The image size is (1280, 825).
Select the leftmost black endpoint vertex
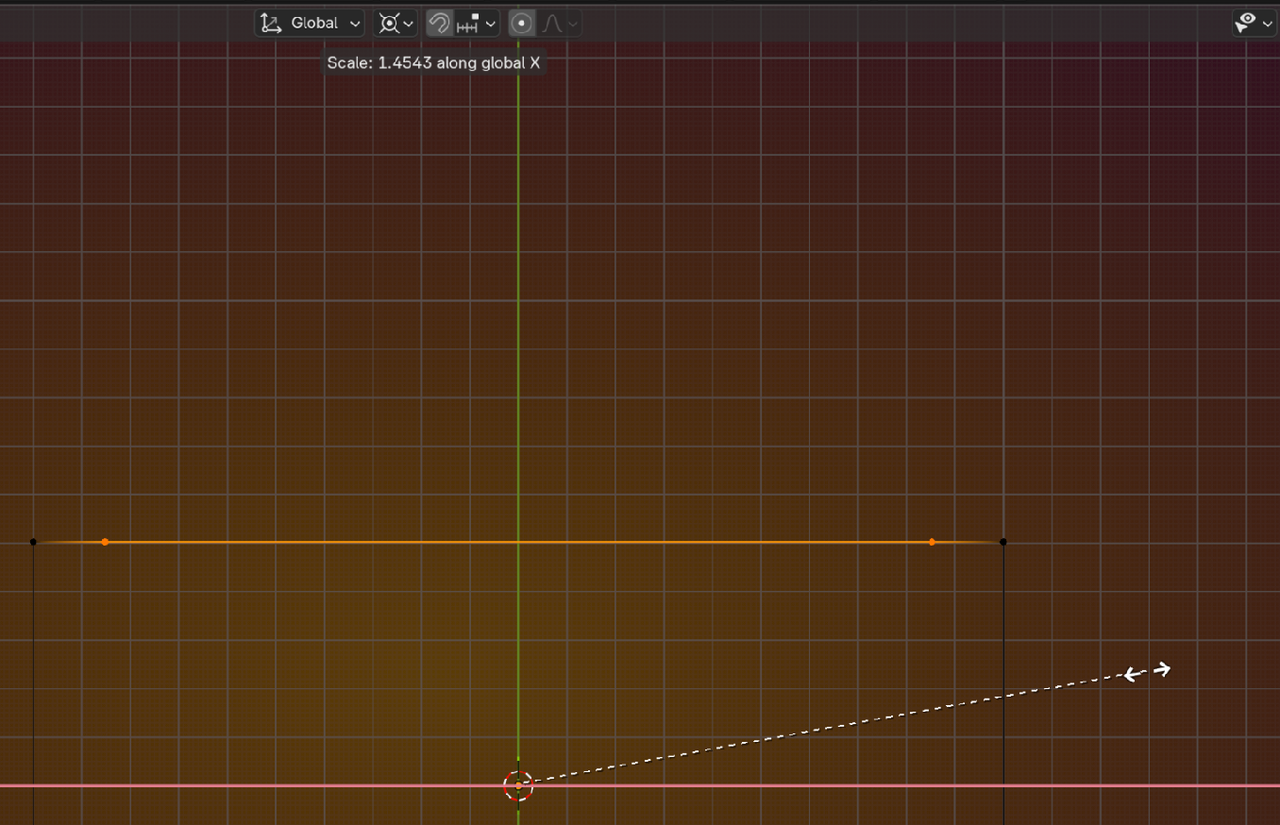coord(33,541)
